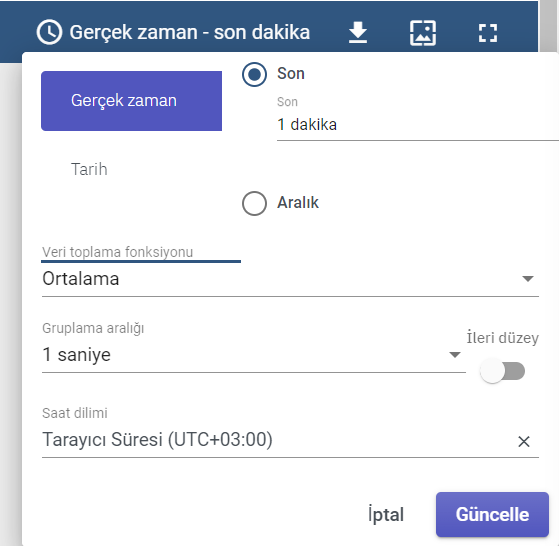Click the Güncelle button

(x=492, y=514)
